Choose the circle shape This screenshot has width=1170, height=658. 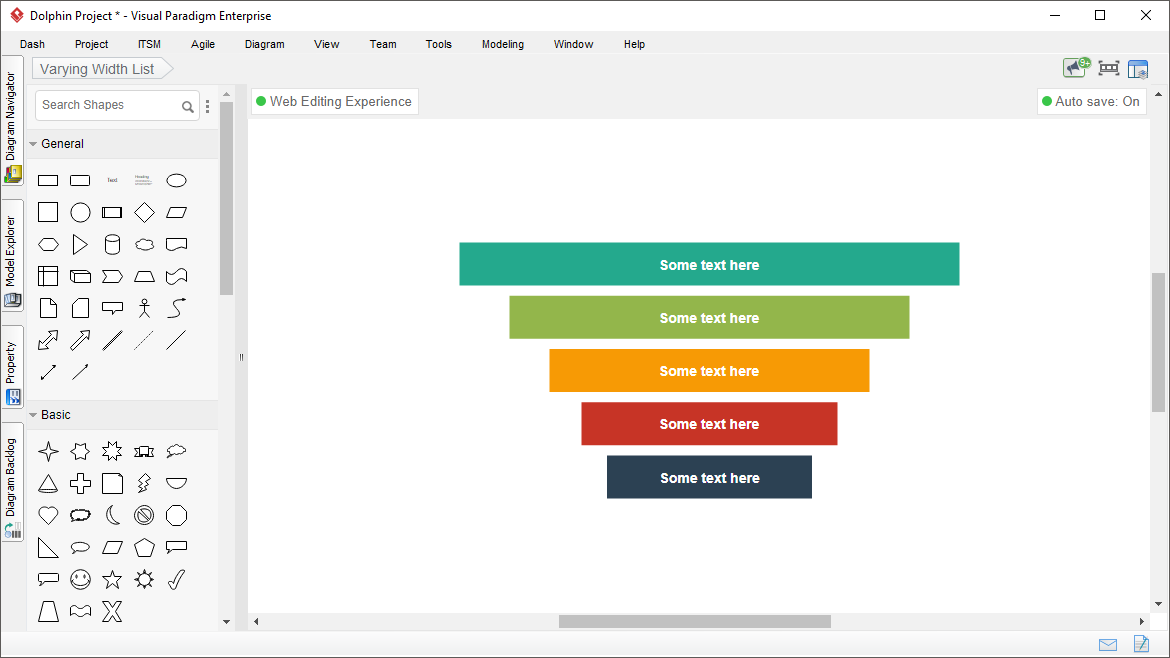tap(80, 213)
